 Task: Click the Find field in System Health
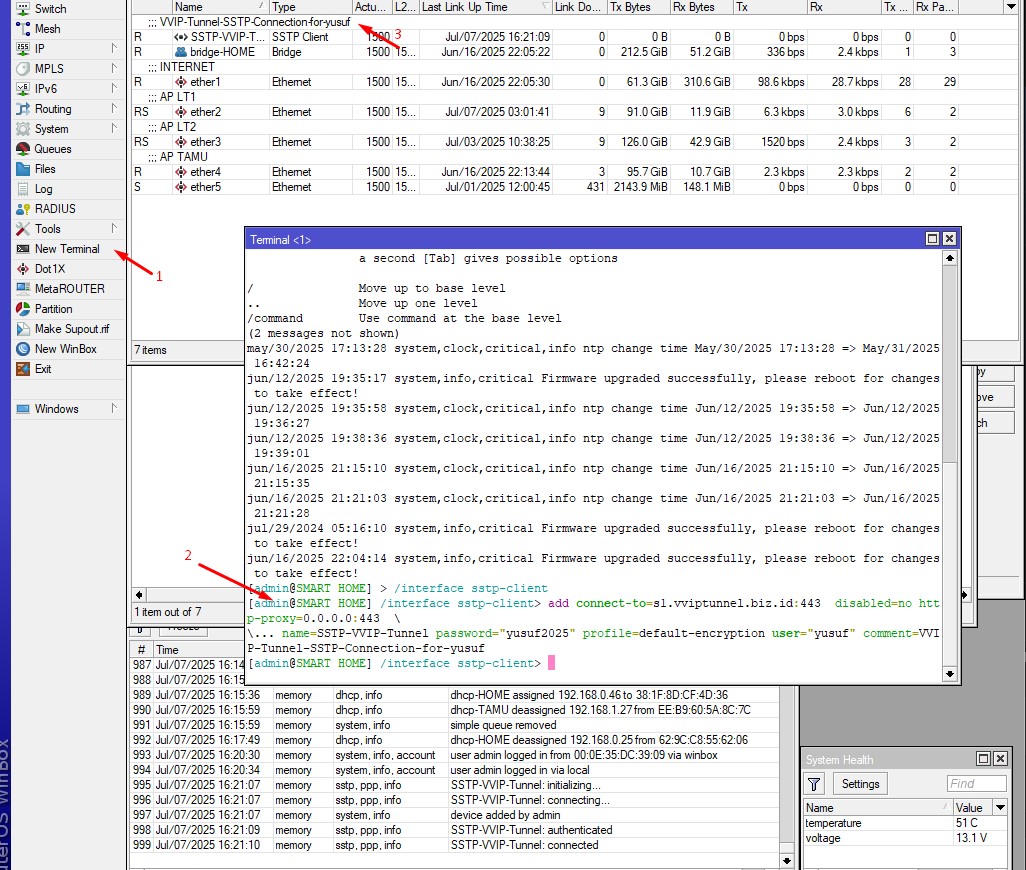click(x=976, y=784)
